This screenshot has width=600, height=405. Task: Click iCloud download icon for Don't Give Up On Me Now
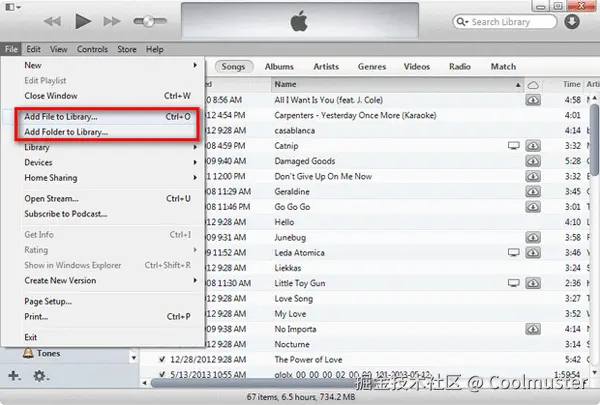[533, 176]
